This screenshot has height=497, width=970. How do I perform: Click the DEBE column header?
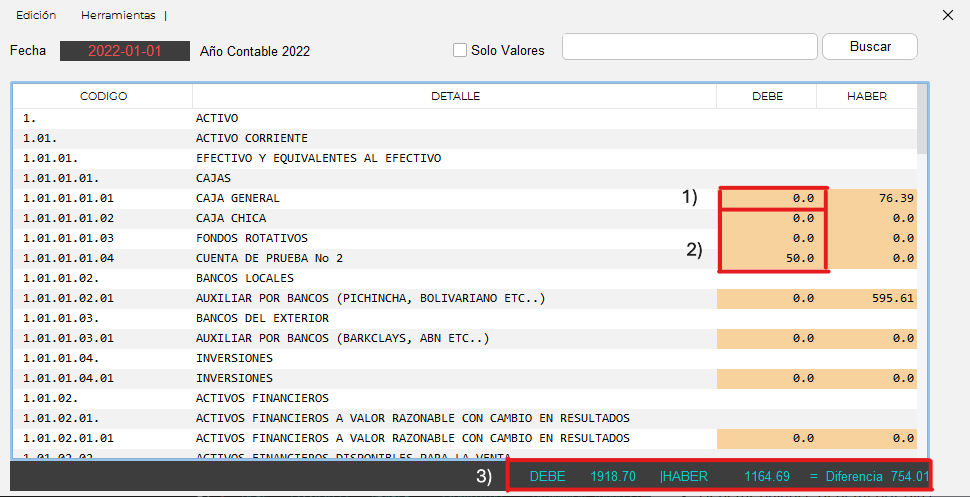[x=767, y=96]
